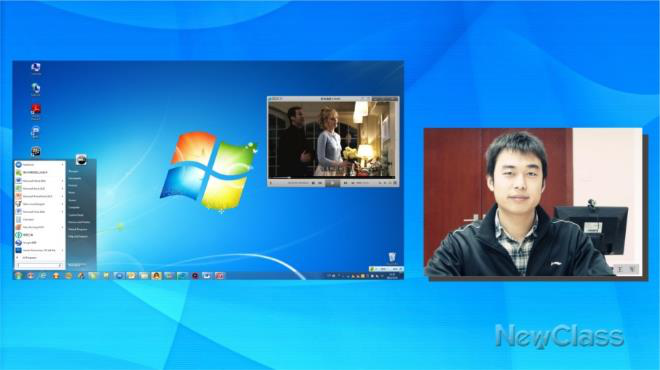Image resolution: width=660 pixels, height=370 pixels.
Task: Select the Computer link in Start menu
Action: 74,208
